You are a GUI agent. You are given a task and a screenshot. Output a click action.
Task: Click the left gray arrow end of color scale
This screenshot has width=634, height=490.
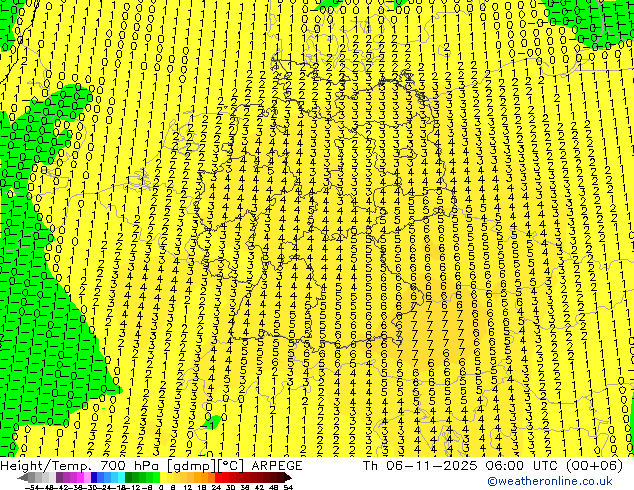(x=23, y=477)
